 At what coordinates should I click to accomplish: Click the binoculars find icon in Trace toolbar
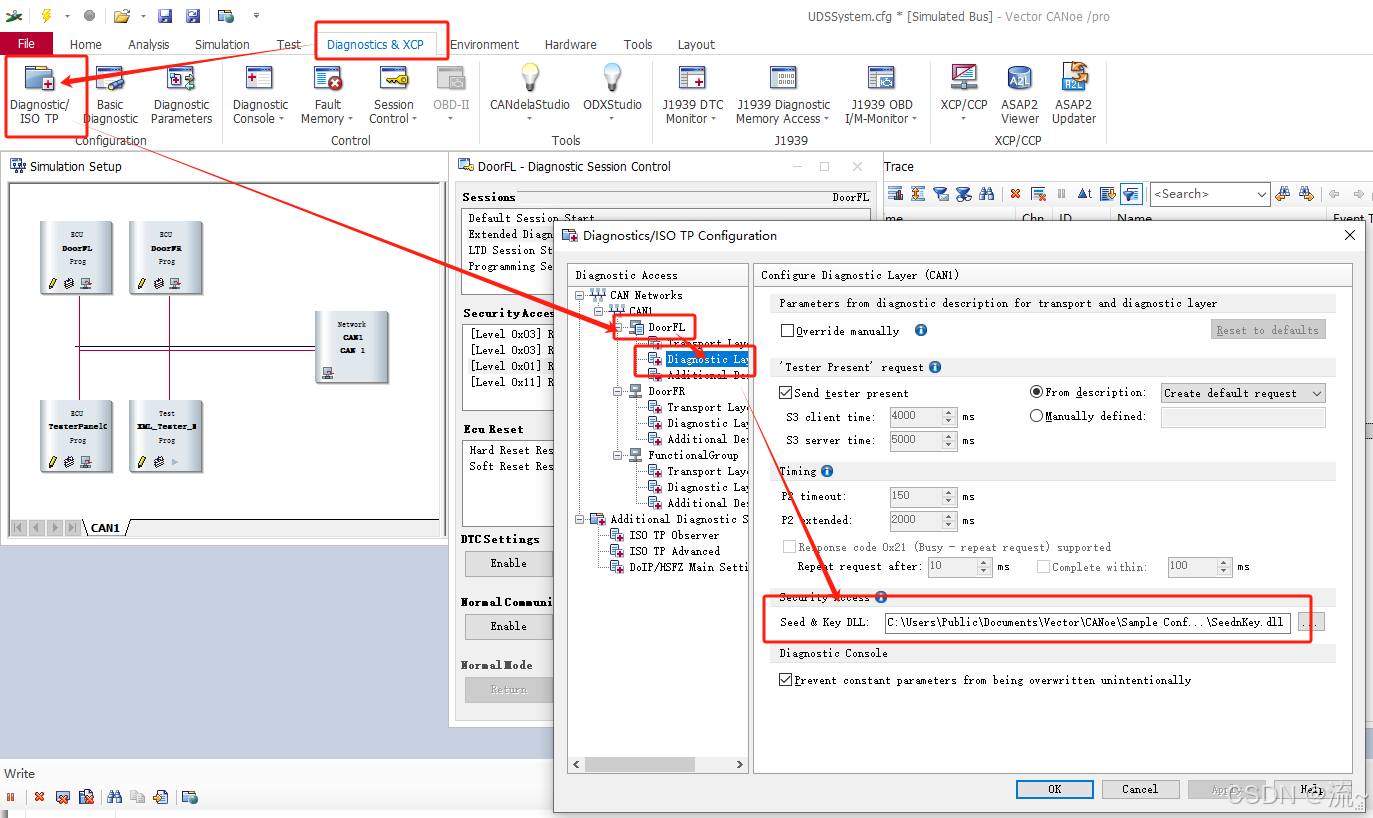pyautogui.click(x=986, y=194)
